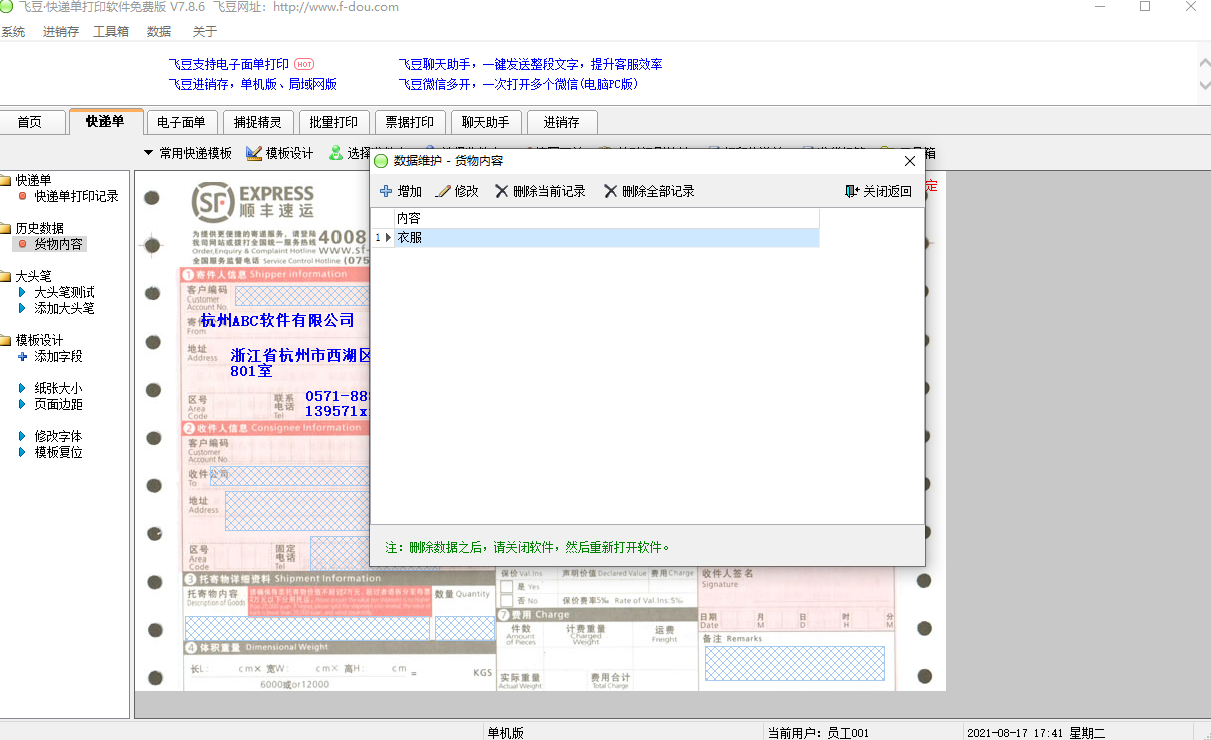Open the 飞豆聊天助手 link
The width and height of the screenshot is (1211, 740).
pyautogui.click(x=530, y=64)
